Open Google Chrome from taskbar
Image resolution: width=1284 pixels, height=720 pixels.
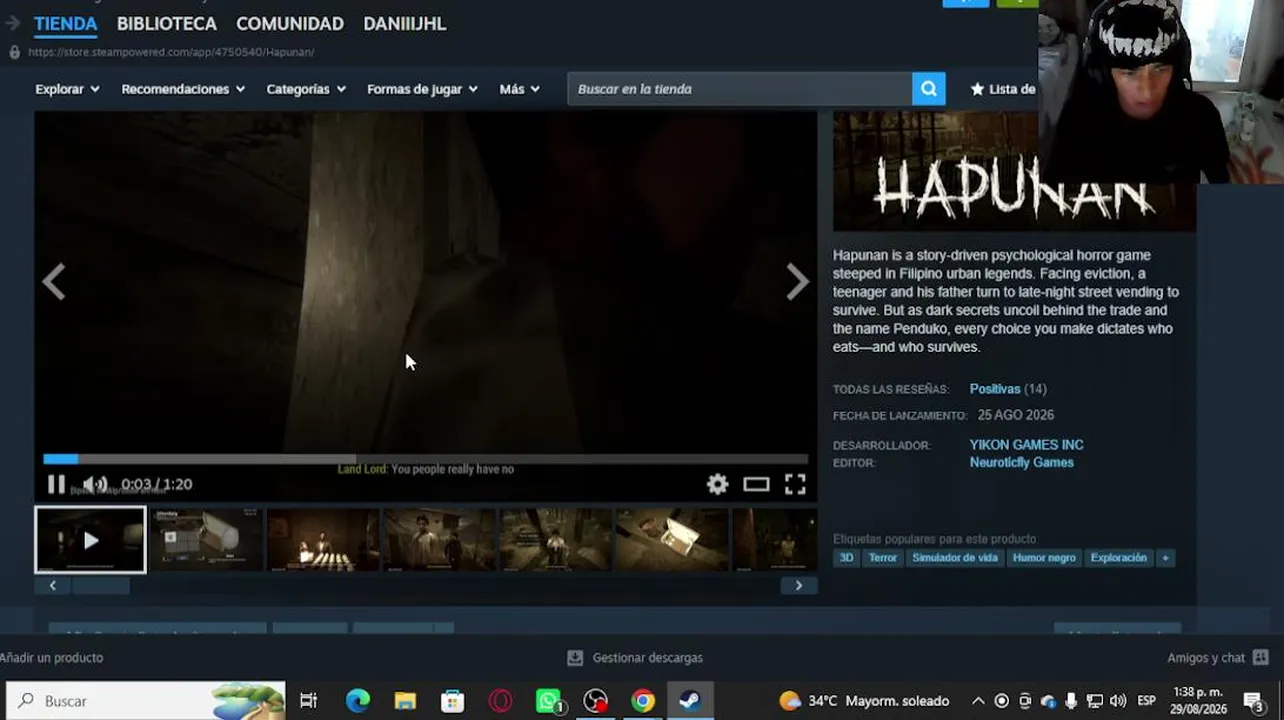click(643, 701)
